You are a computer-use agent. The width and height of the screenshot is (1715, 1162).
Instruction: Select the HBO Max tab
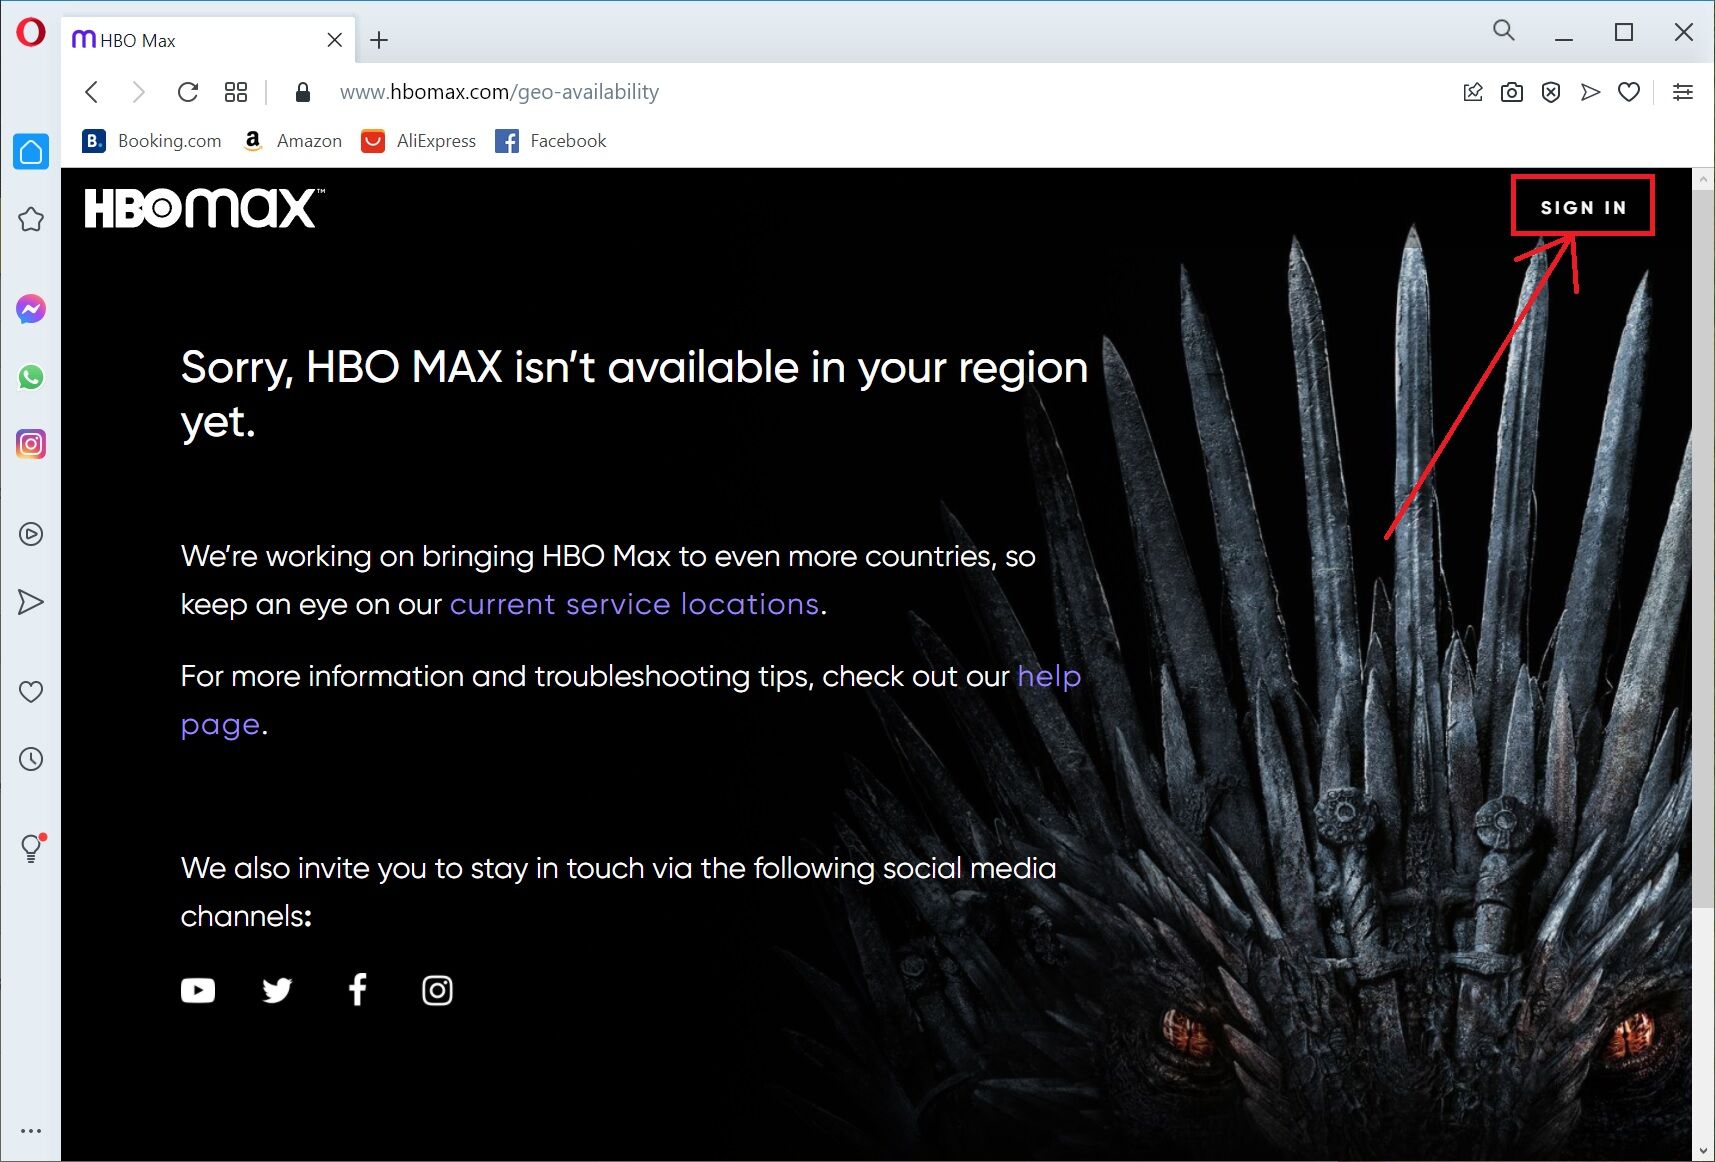click(x=208, y=40)
